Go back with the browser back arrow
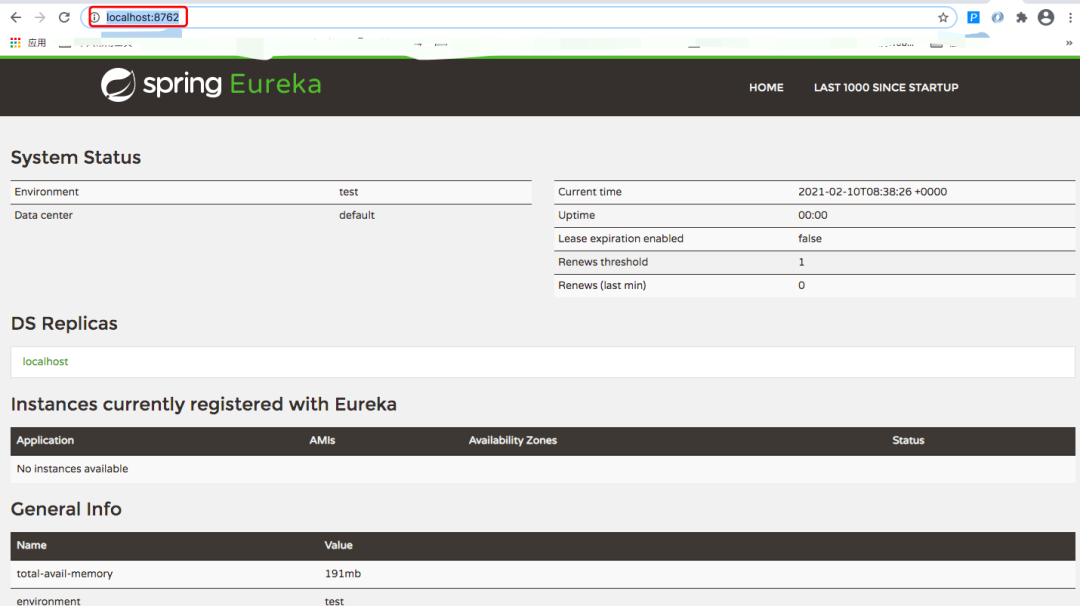Screen dimensions: 1080x606 pos(16,17)
